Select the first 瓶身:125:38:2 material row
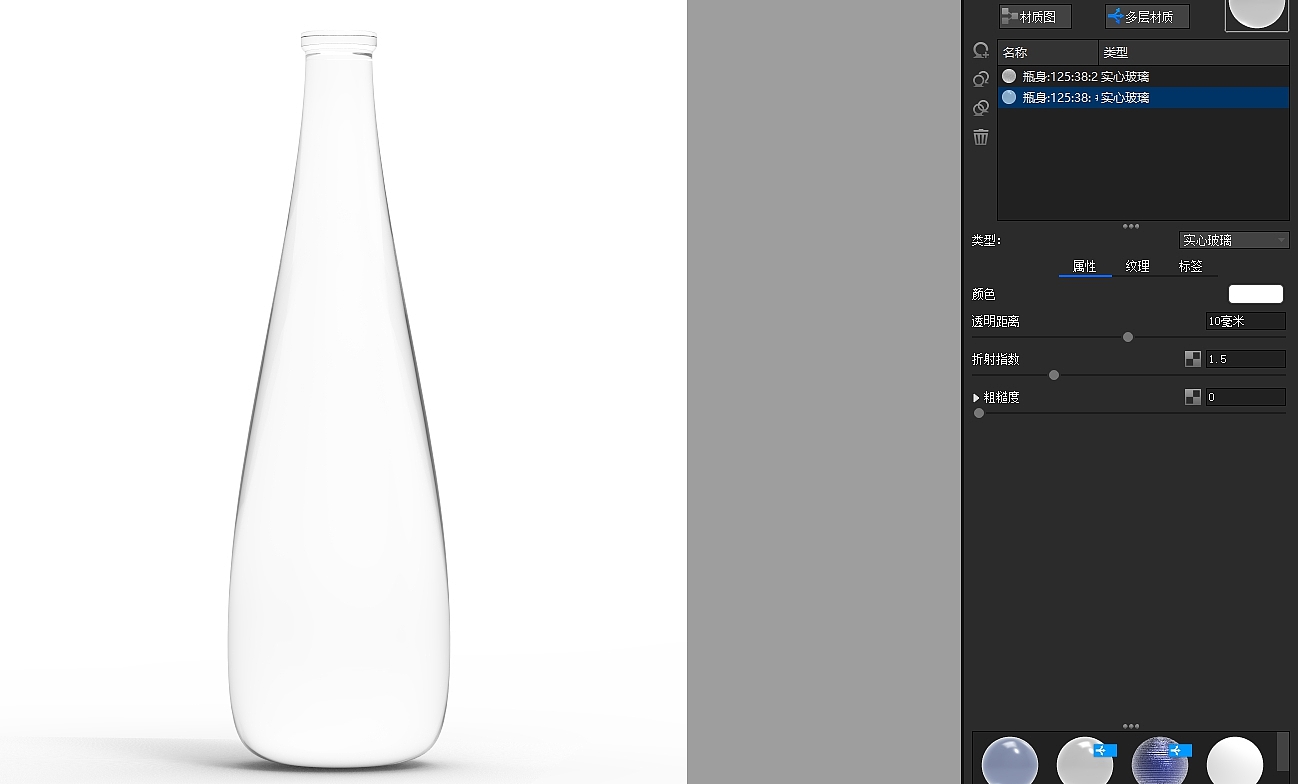Screen dimensions: 1298x784 coord(1143,76)
